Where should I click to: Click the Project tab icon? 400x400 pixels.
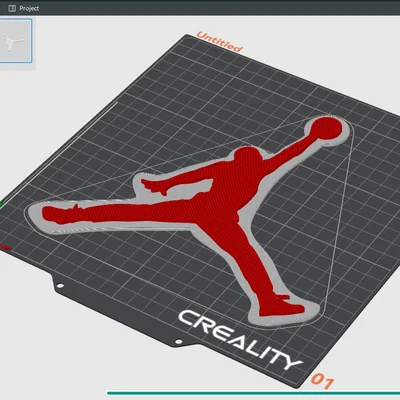12,8
